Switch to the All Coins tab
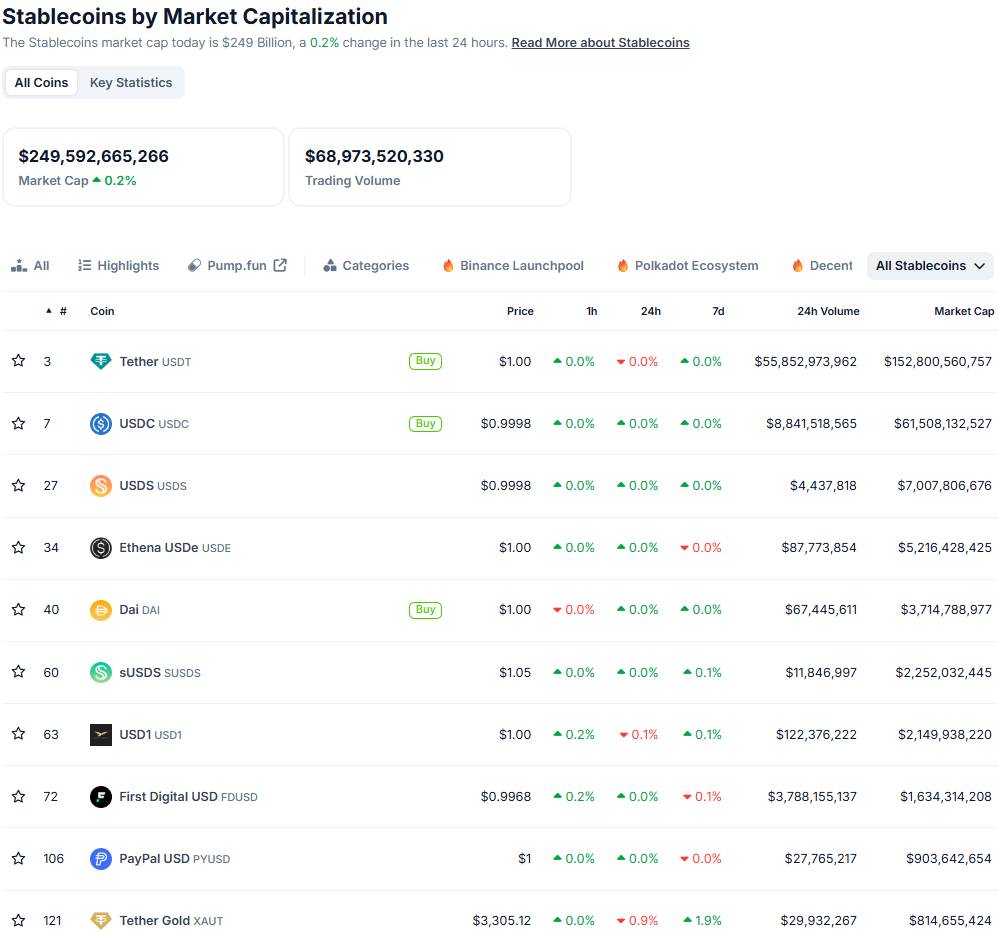 [41, 83]
